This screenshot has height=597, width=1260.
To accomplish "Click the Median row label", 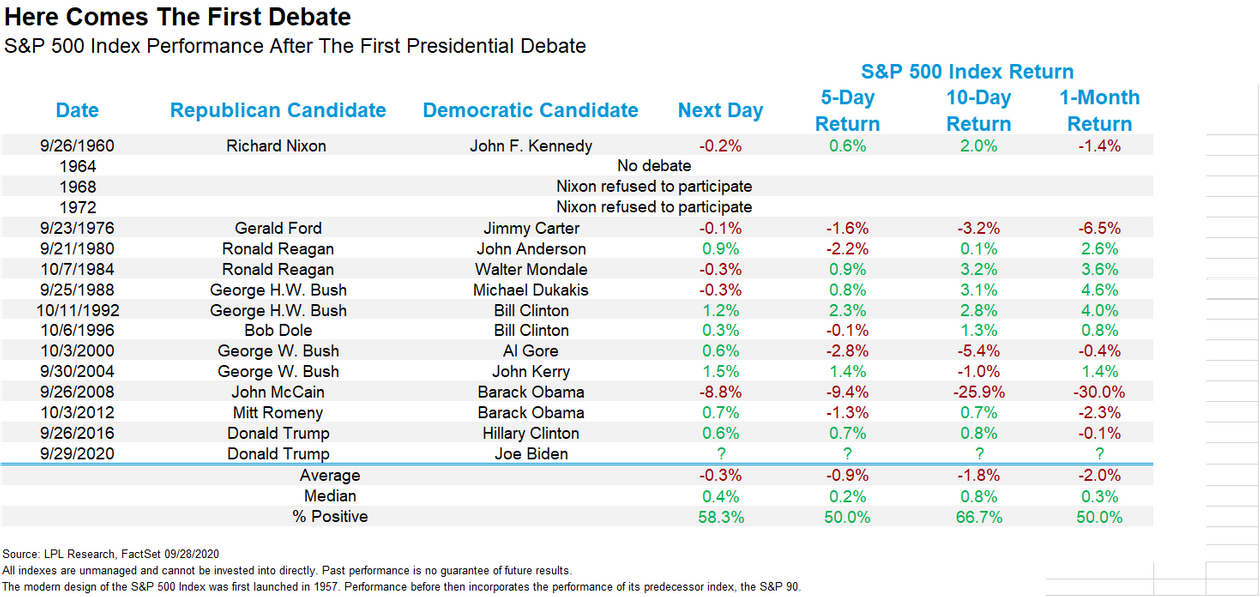I will 330,496.
